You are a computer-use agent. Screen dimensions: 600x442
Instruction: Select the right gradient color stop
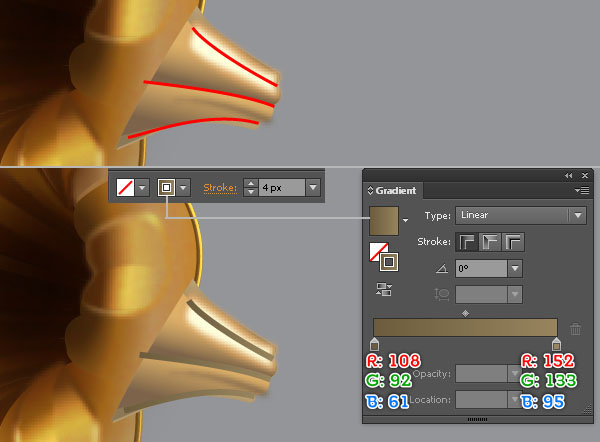pos(556,344)
